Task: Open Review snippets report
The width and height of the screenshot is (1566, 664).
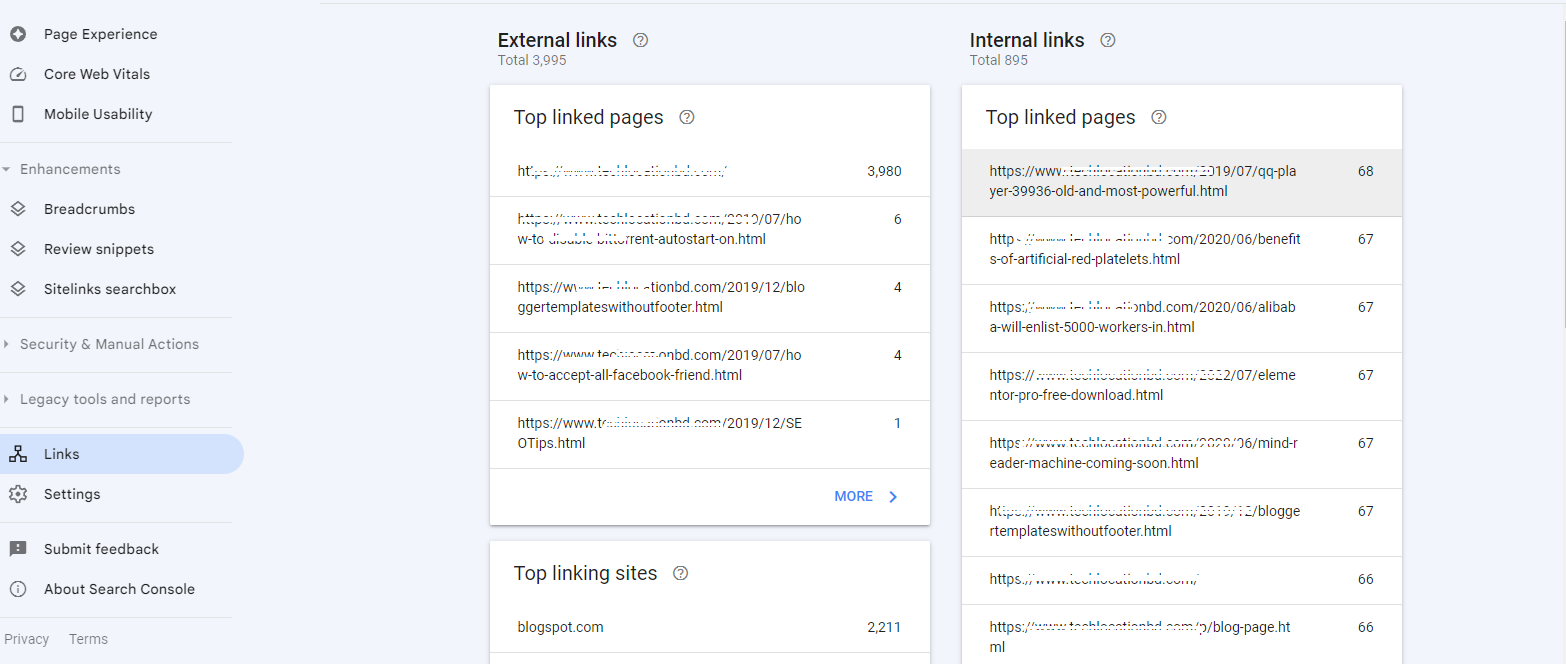Action: point(98,249)
